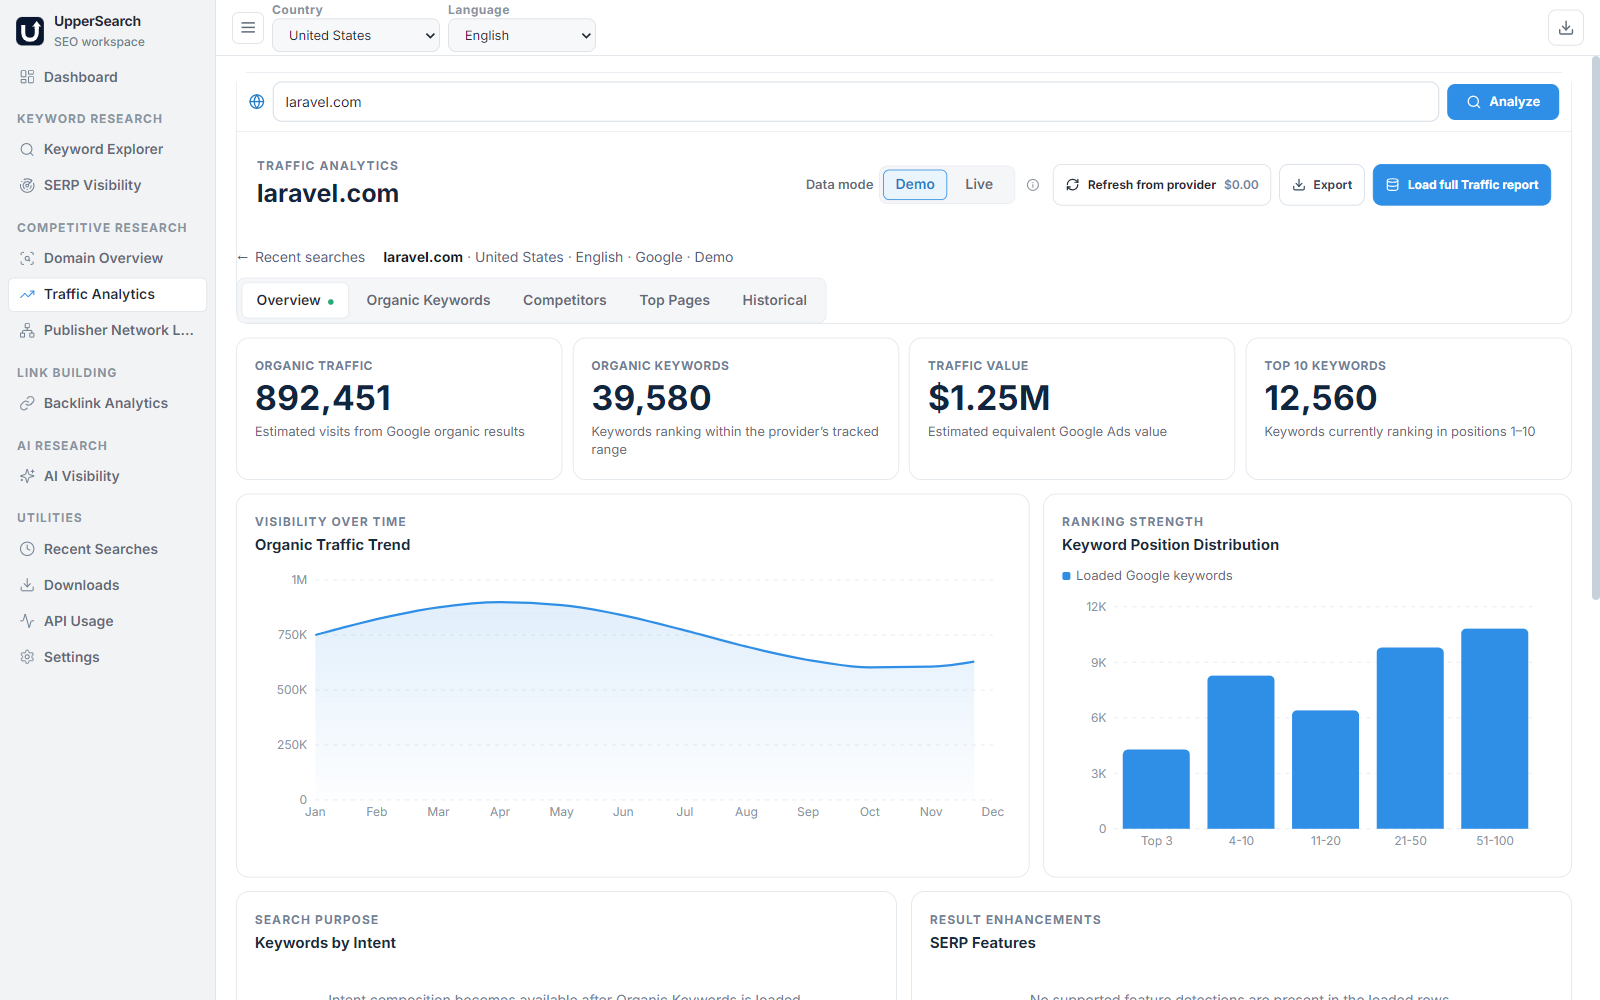View the Historical tab

point(775,300)
